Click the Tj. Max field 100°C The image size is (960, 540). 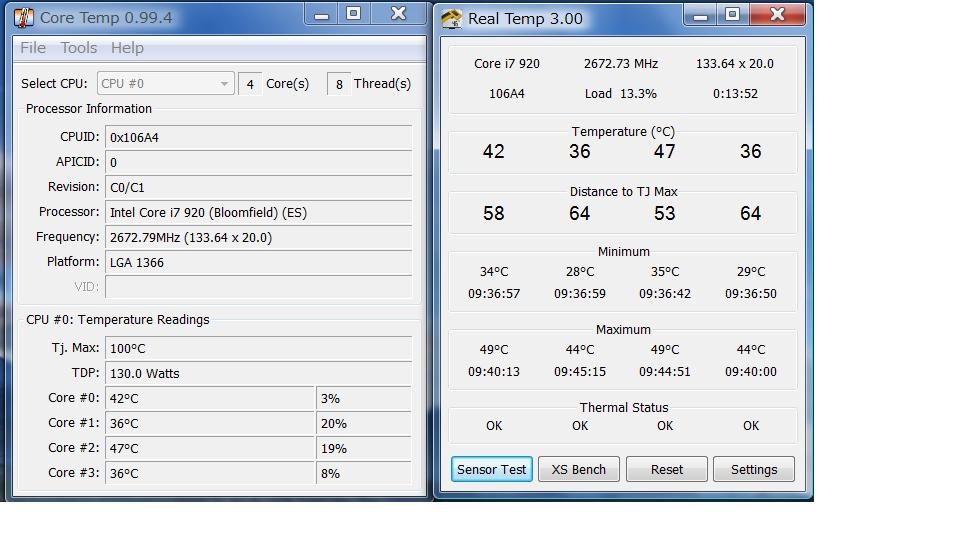pos(258,348)
